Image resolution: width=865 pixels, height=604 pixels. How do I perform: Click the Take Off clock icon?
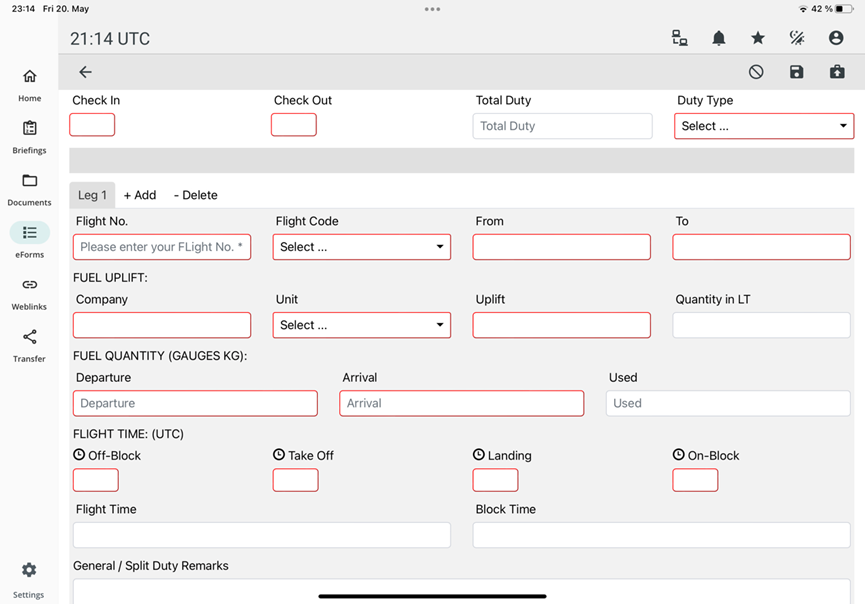[x=279, y=455]
